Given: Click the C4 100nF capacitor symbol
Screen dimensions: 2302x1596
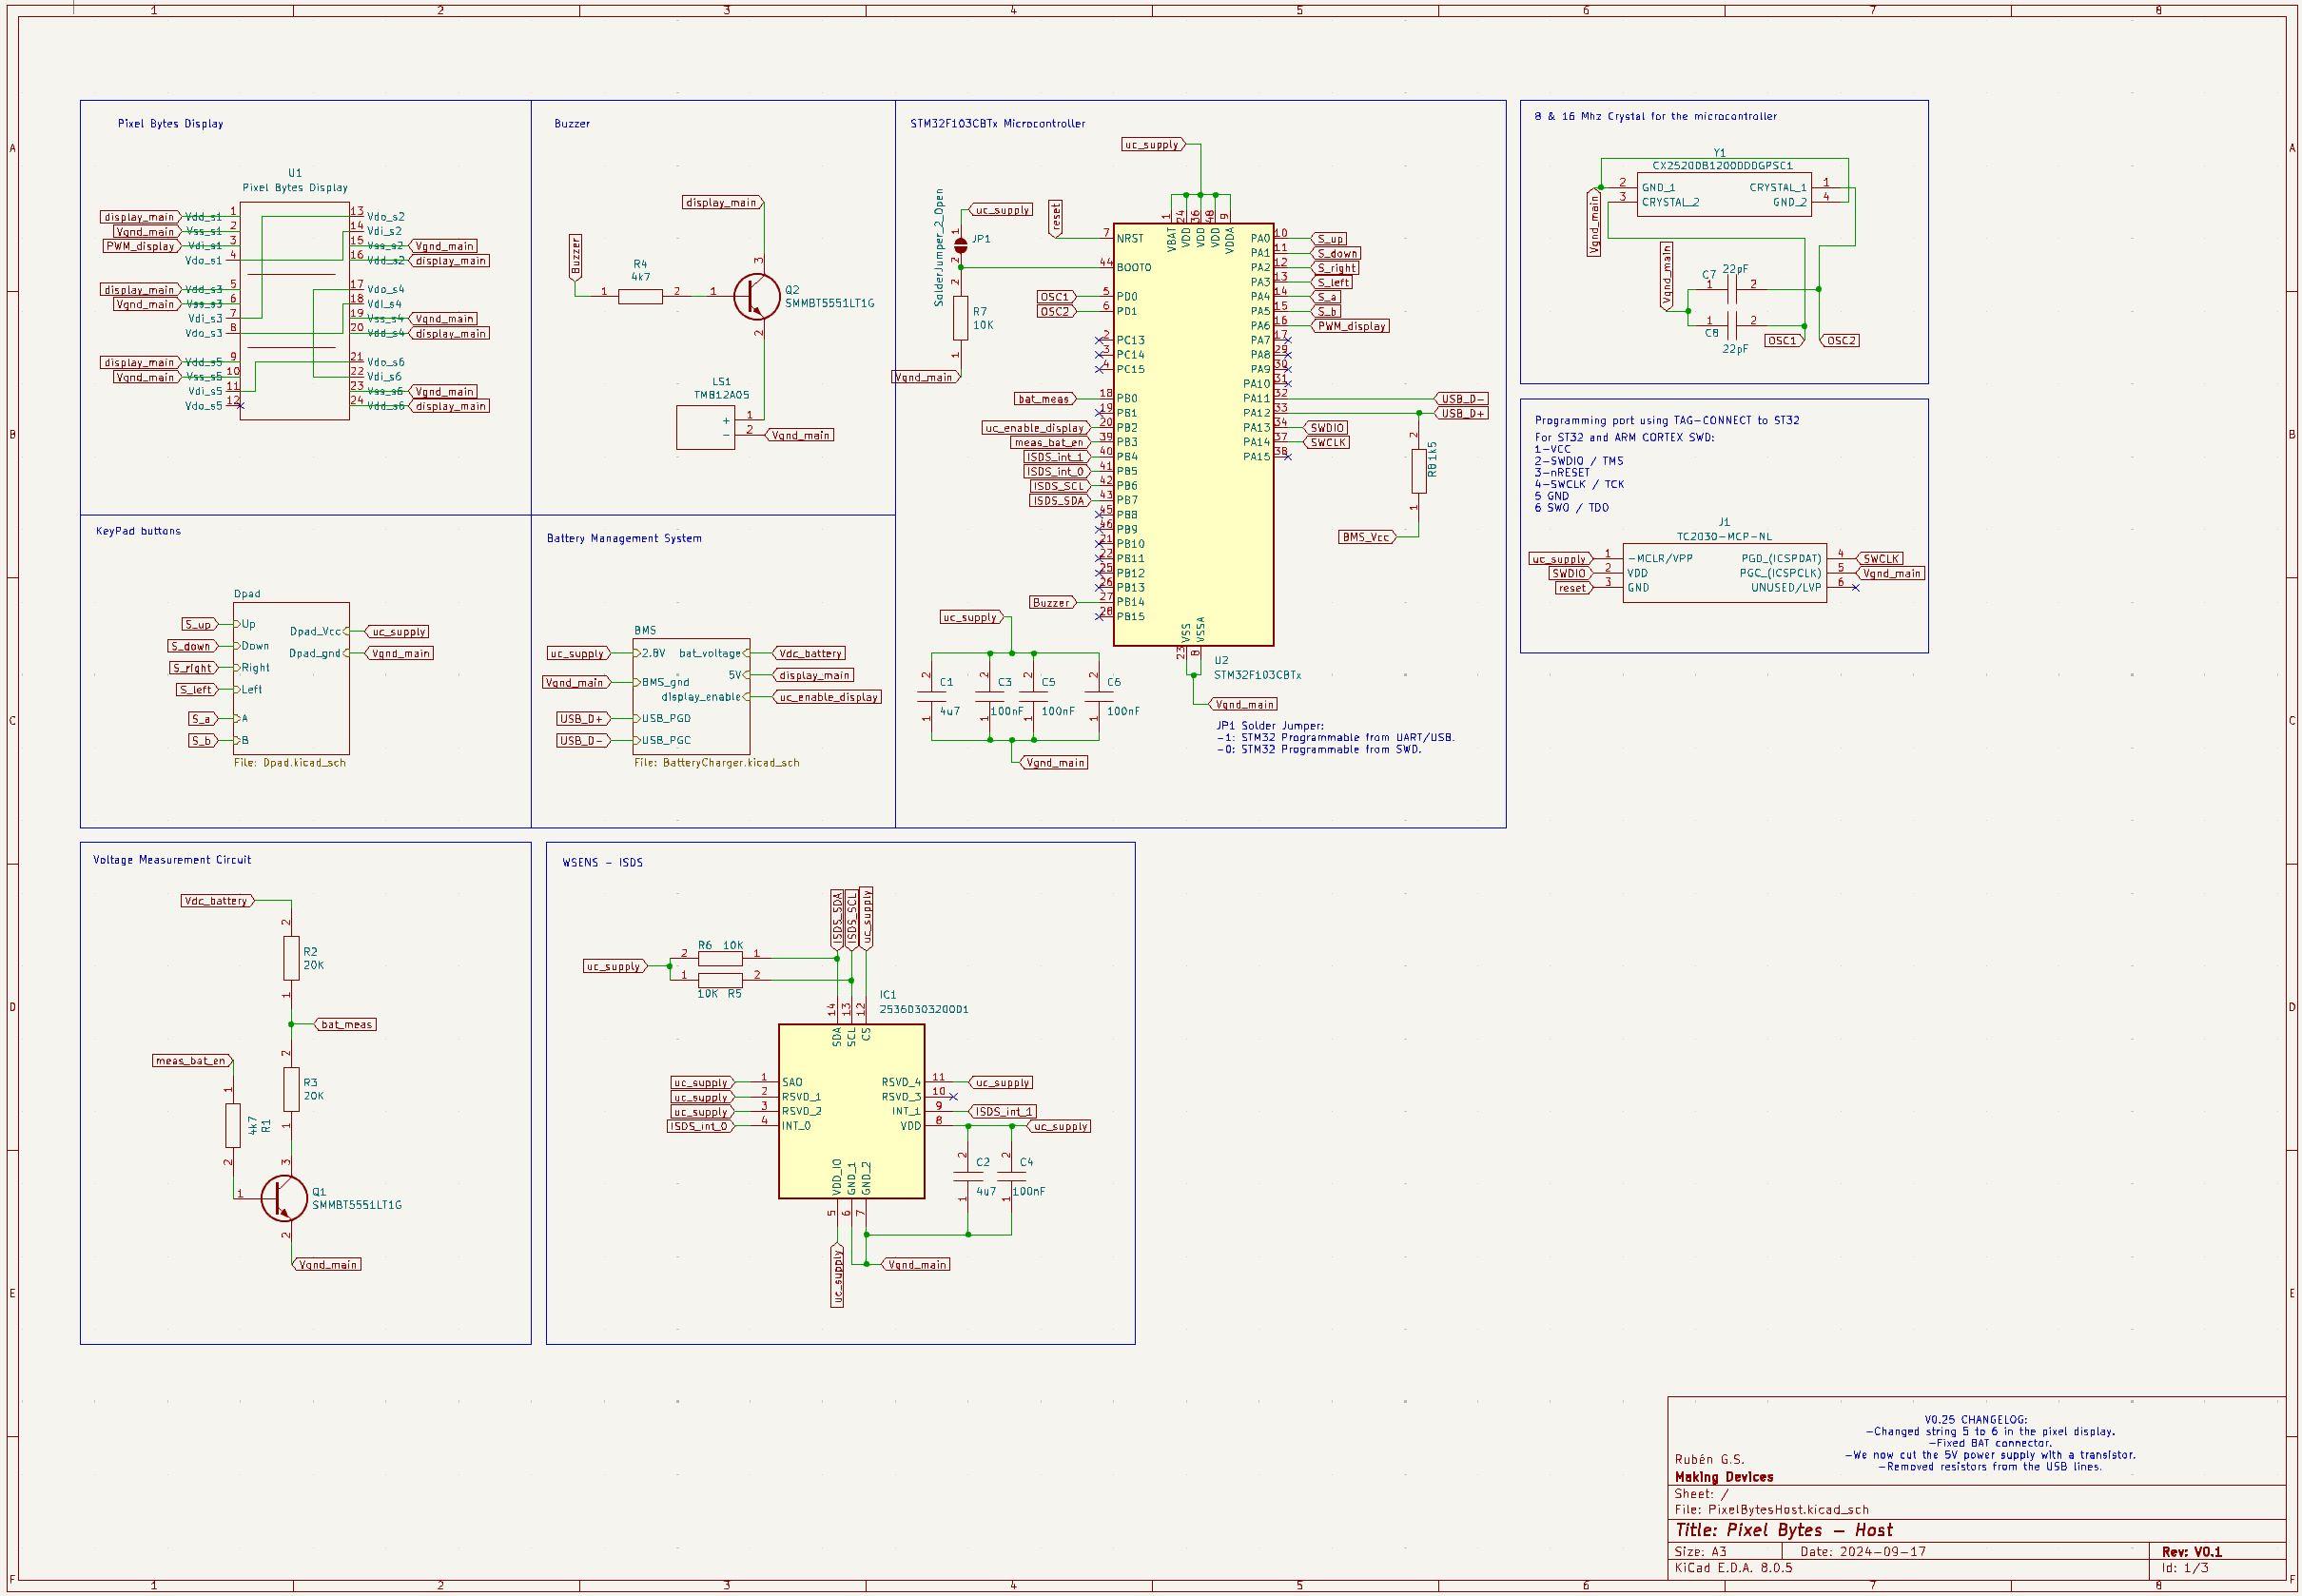Looking at the screenshot, I should 1011,1177.
